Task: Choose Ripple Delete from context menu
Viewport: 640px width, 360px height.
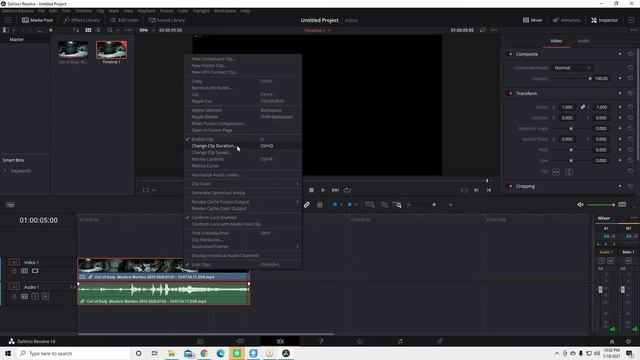Action: click(243, 117)
